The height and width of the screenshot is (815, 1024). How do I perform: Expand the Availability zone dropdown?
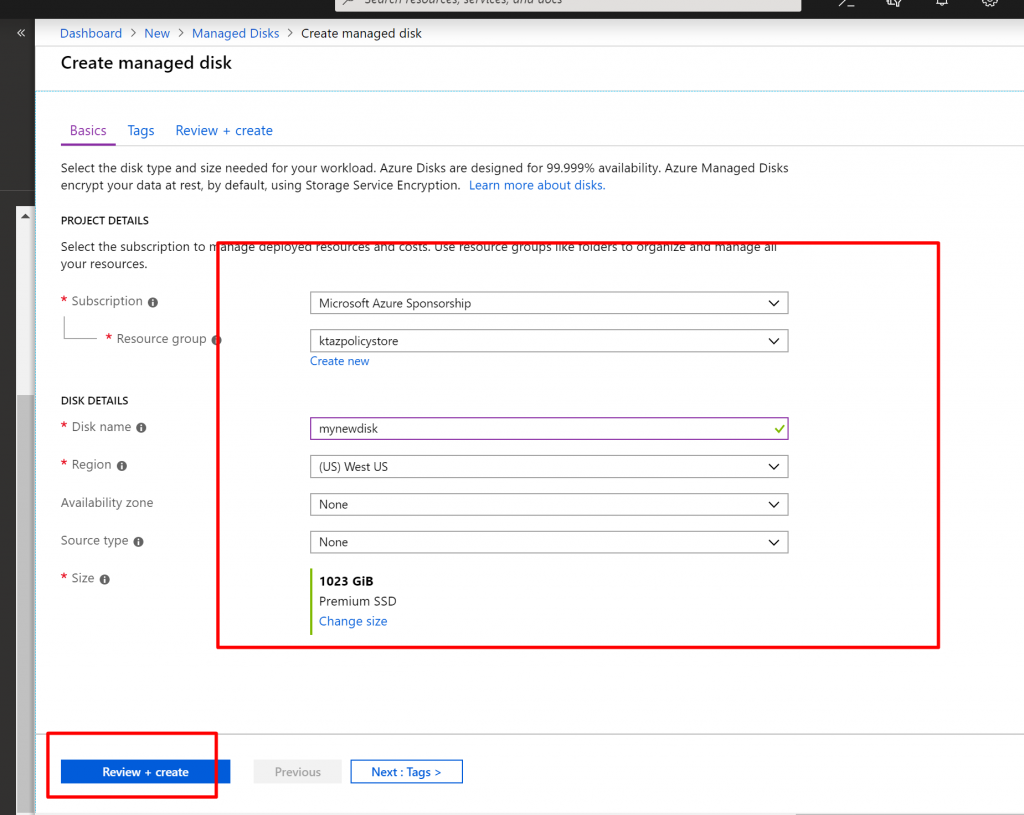tap(548, 505)
